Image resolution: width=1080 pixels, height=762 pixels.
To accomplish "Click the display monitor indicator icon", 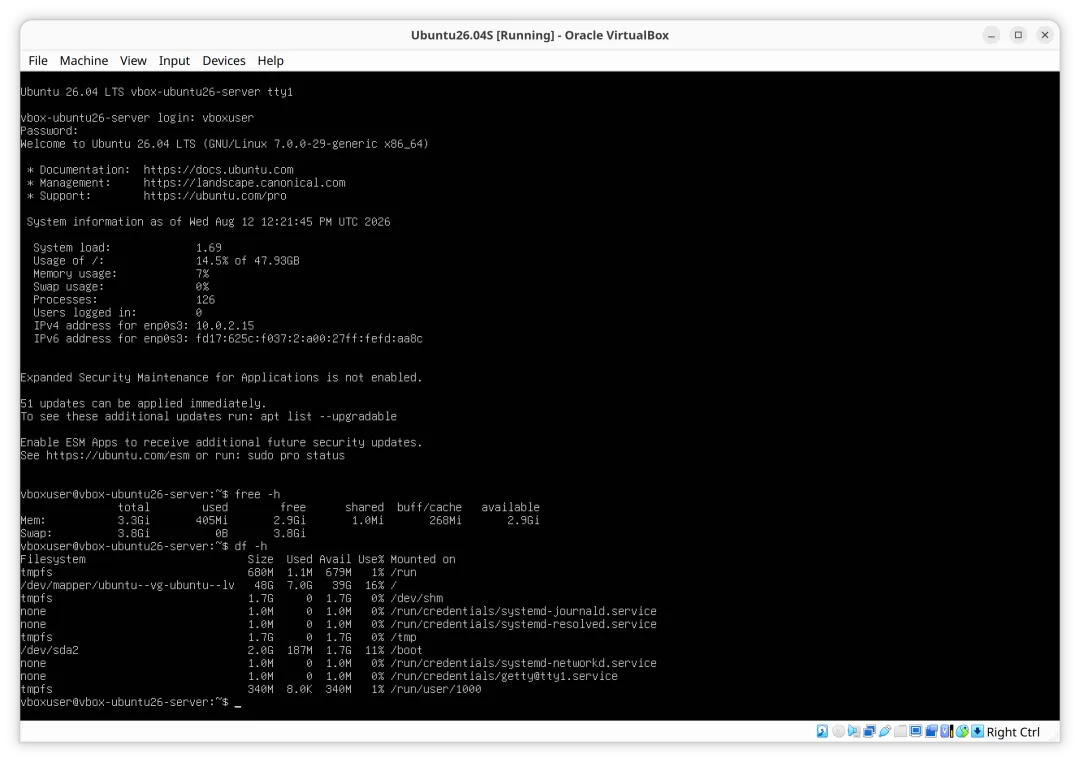I will click(915, 731).
